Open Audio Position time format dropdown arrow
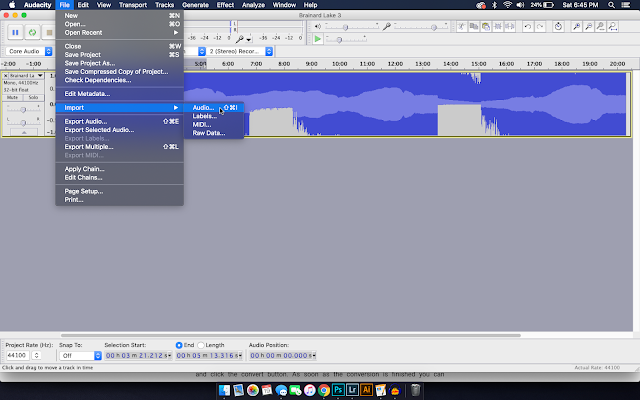Viewport: 640px width, 400px height. click(x=314, y=356)
